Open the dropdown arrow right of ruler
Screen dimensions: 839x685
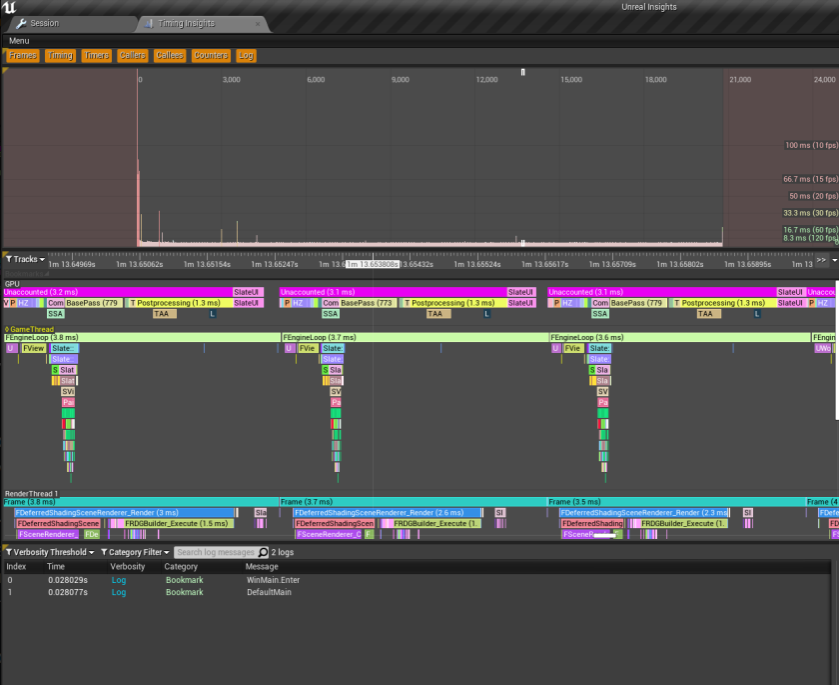coord(834,260)
